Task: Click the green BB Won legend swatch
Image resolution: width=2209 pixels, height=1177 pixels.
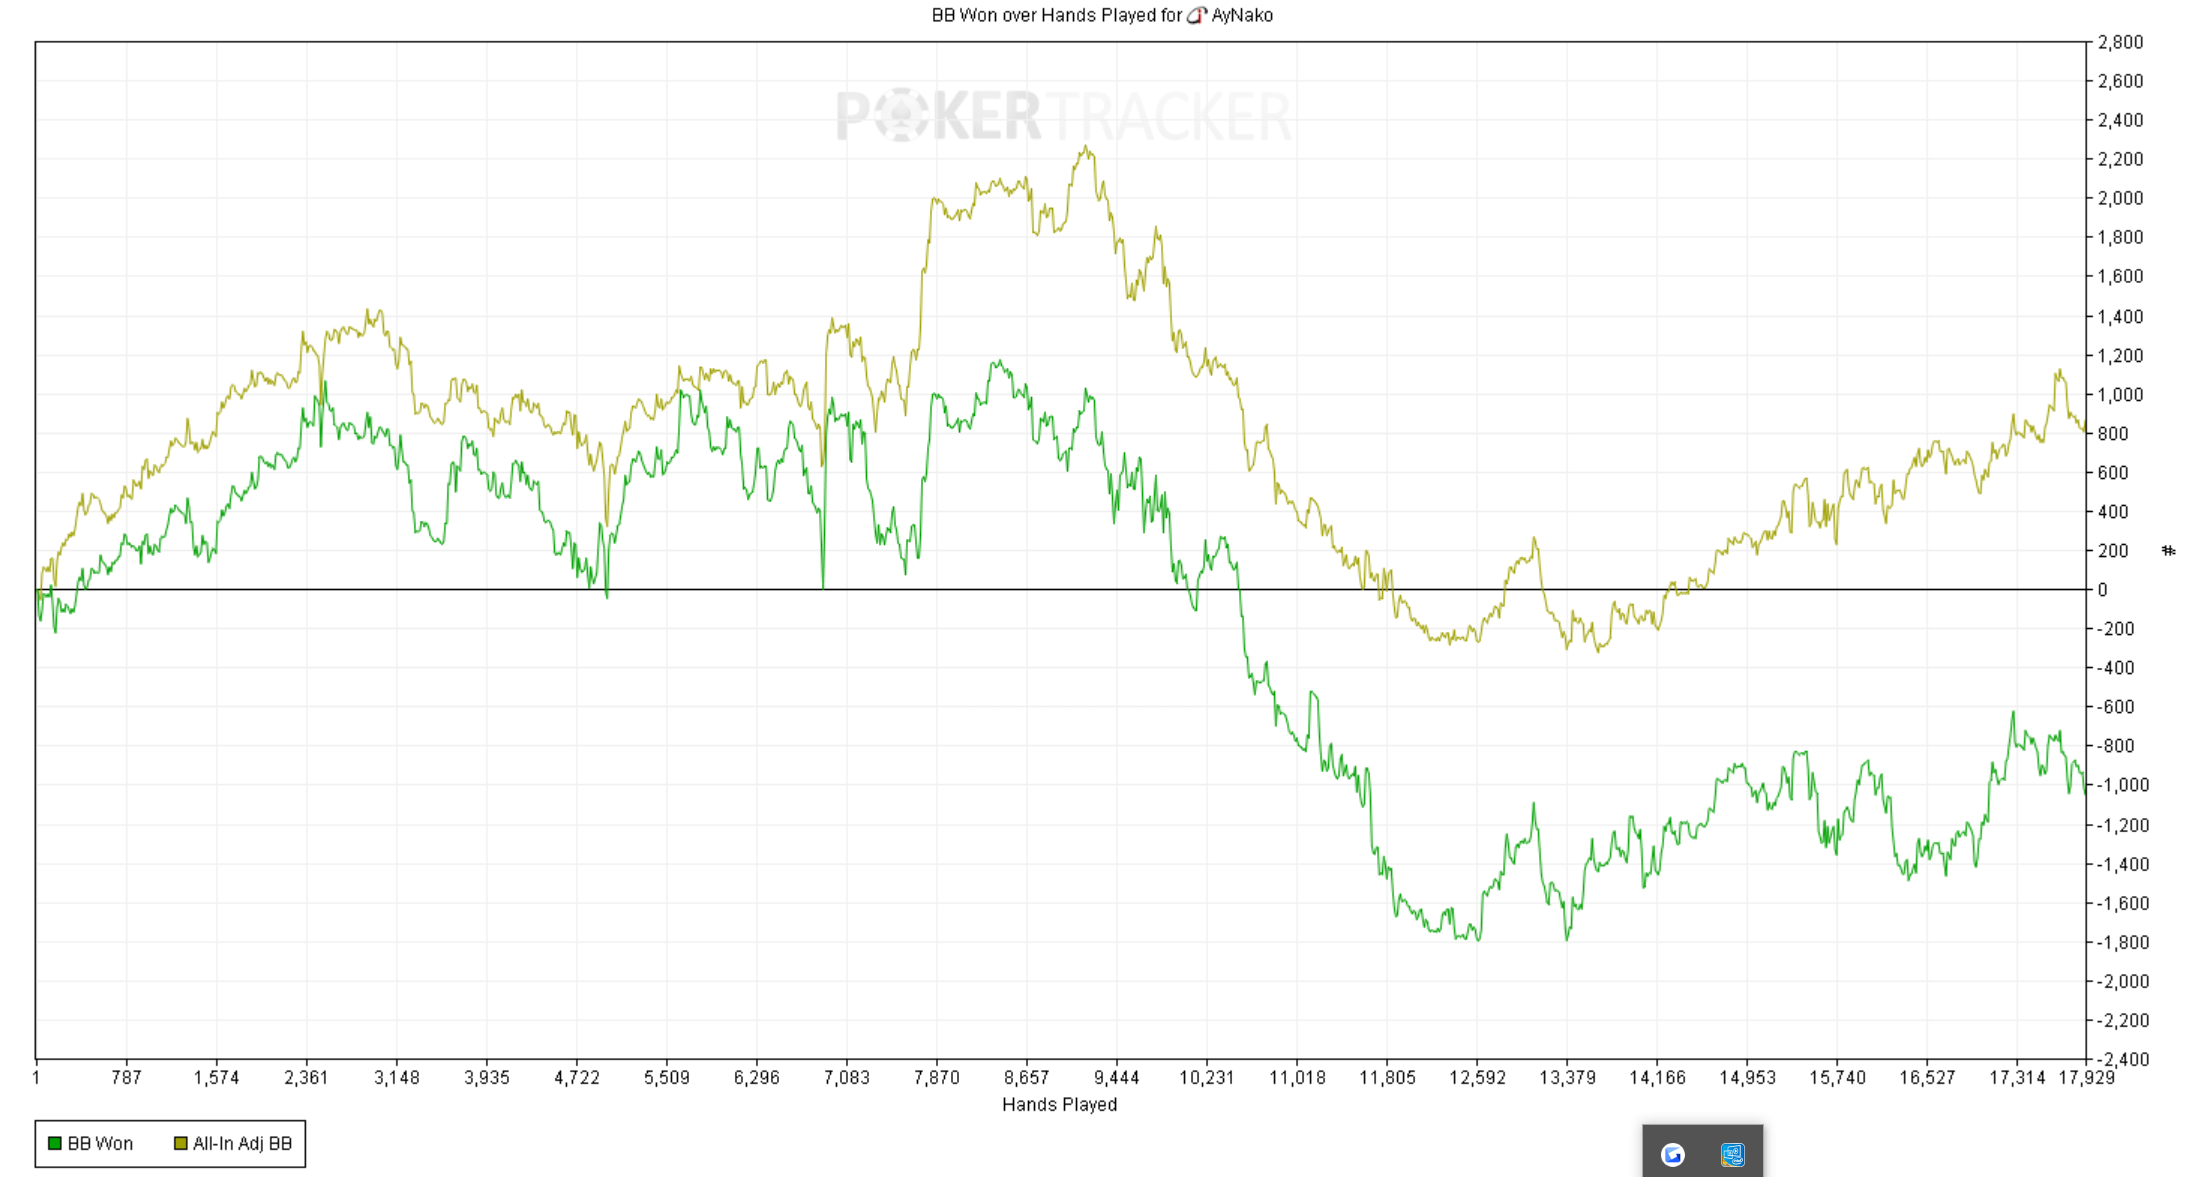Action: pos(55,1143)
